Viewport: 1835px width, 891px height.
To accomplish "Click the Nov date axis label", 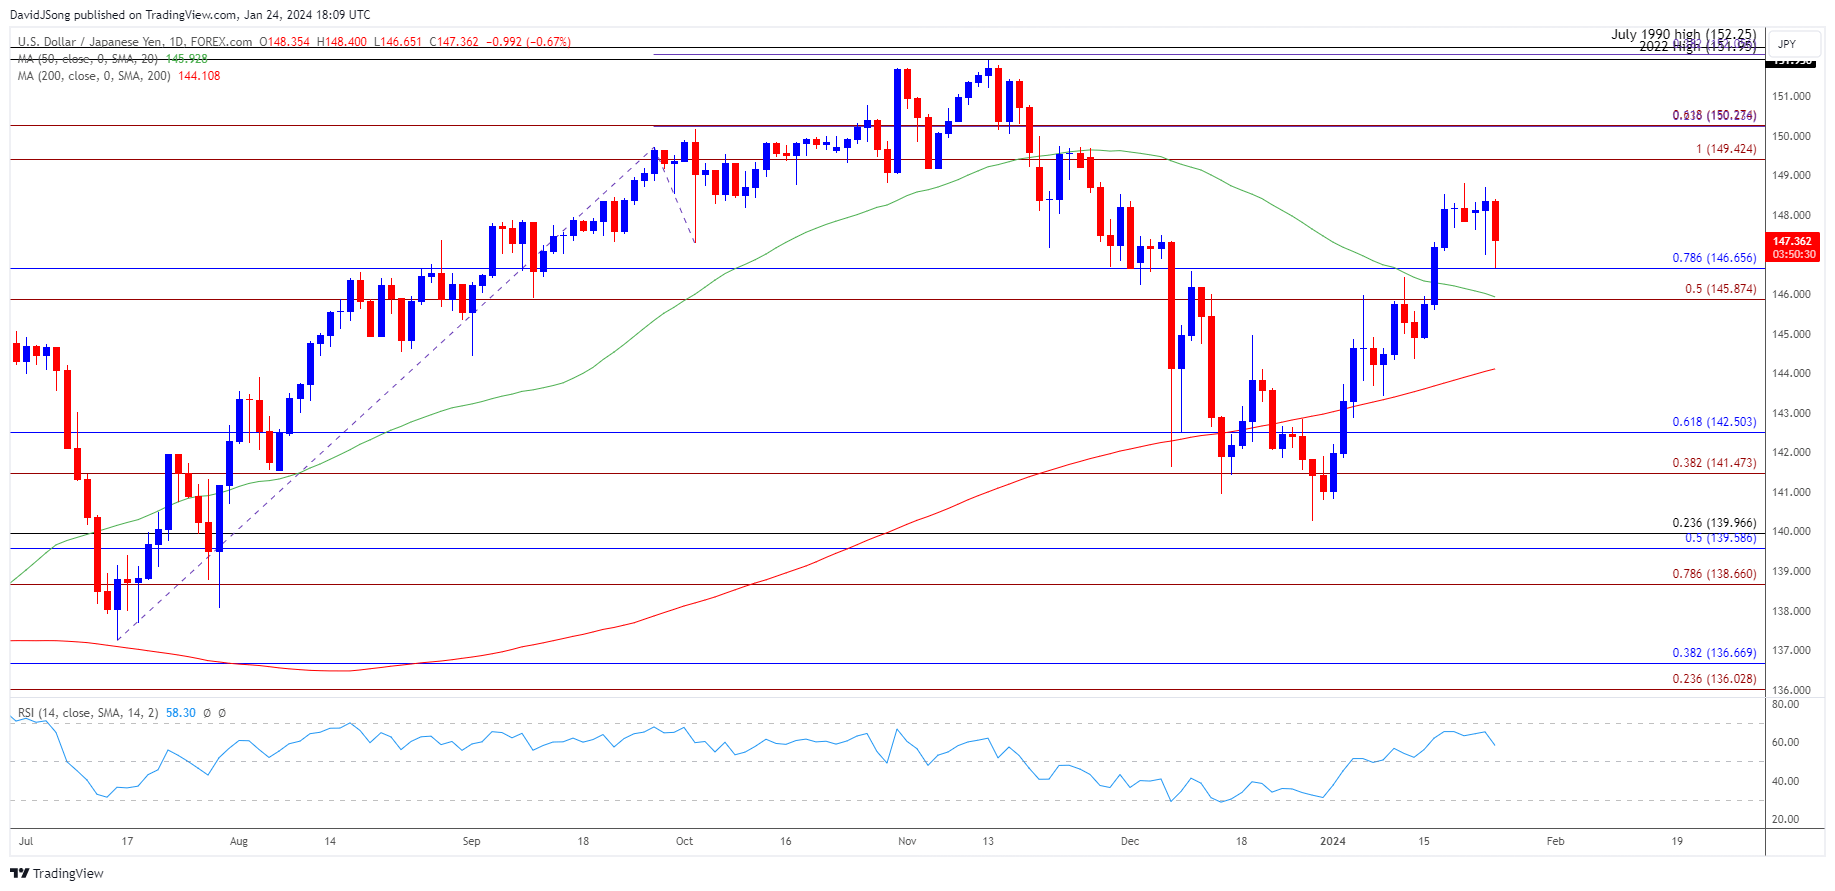I will 907,841.
